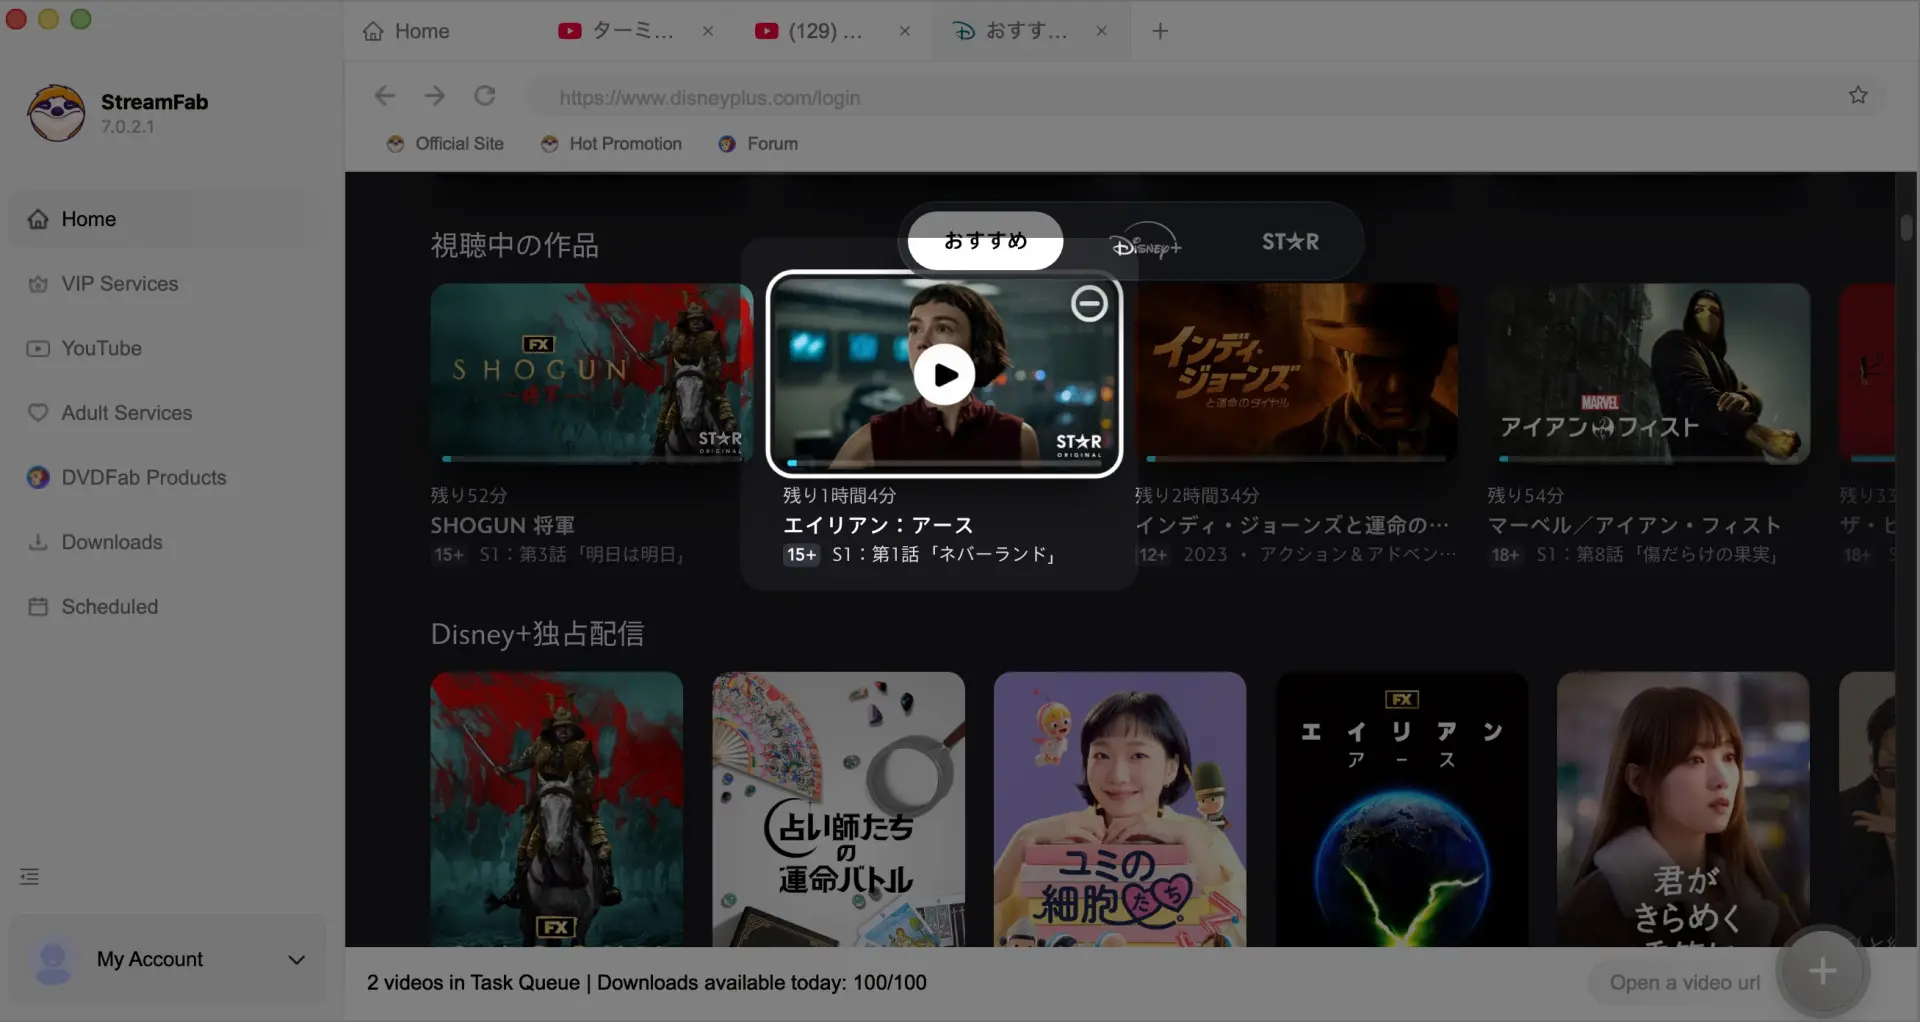Close the (129) tab
The height and width of the screenshot is (1022, 1920).
click(904, 31)
